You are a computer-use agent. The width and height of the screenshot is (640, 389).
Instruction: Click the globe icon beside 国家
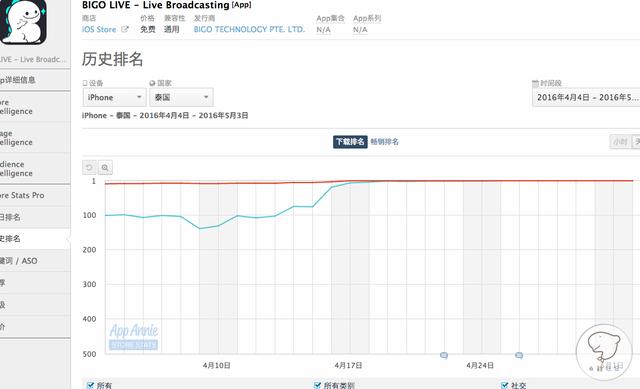(x=152, y=83)
